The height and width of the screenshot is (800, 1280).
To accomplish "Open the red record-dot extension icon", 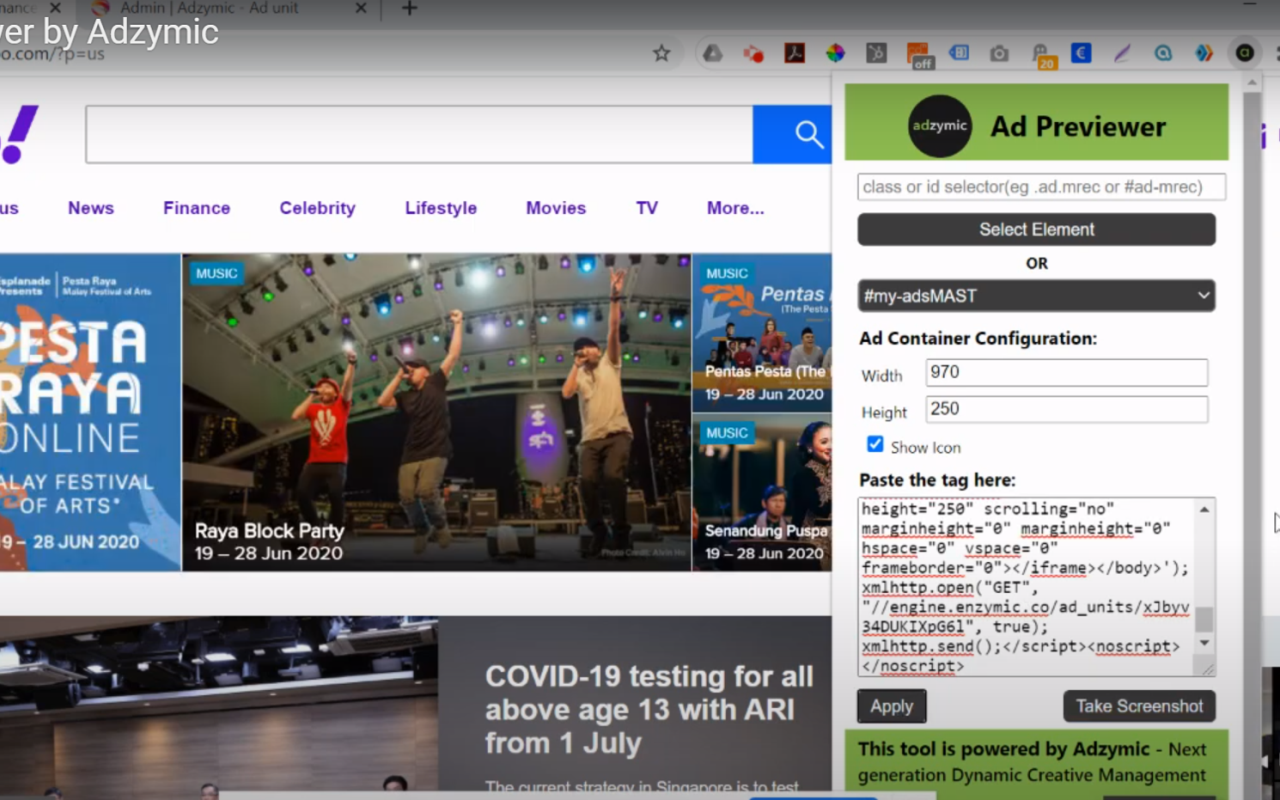I will coord(753,53).
